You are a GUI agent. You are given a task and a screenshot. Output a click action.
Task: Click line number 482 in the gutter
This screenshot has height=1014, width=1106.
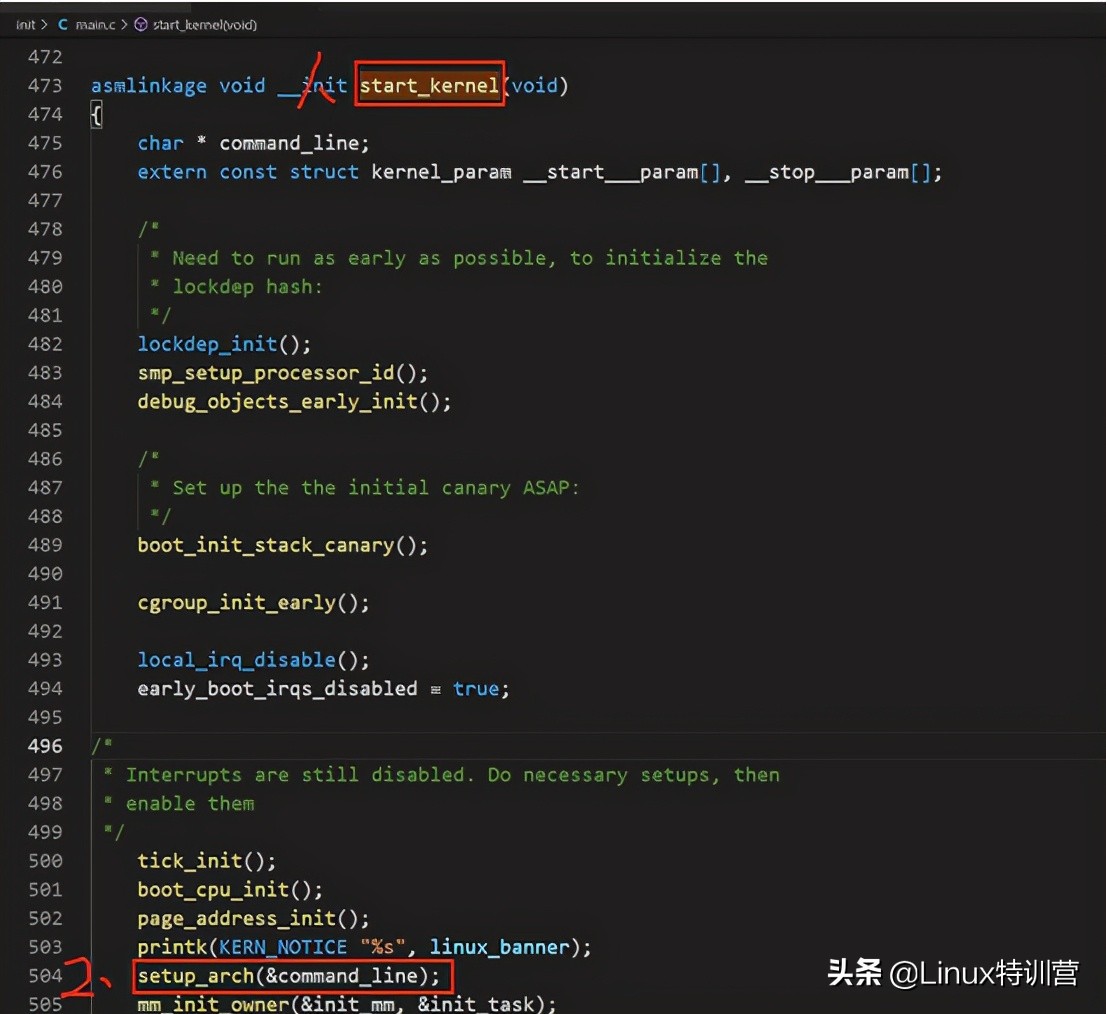tap(45, 344)
